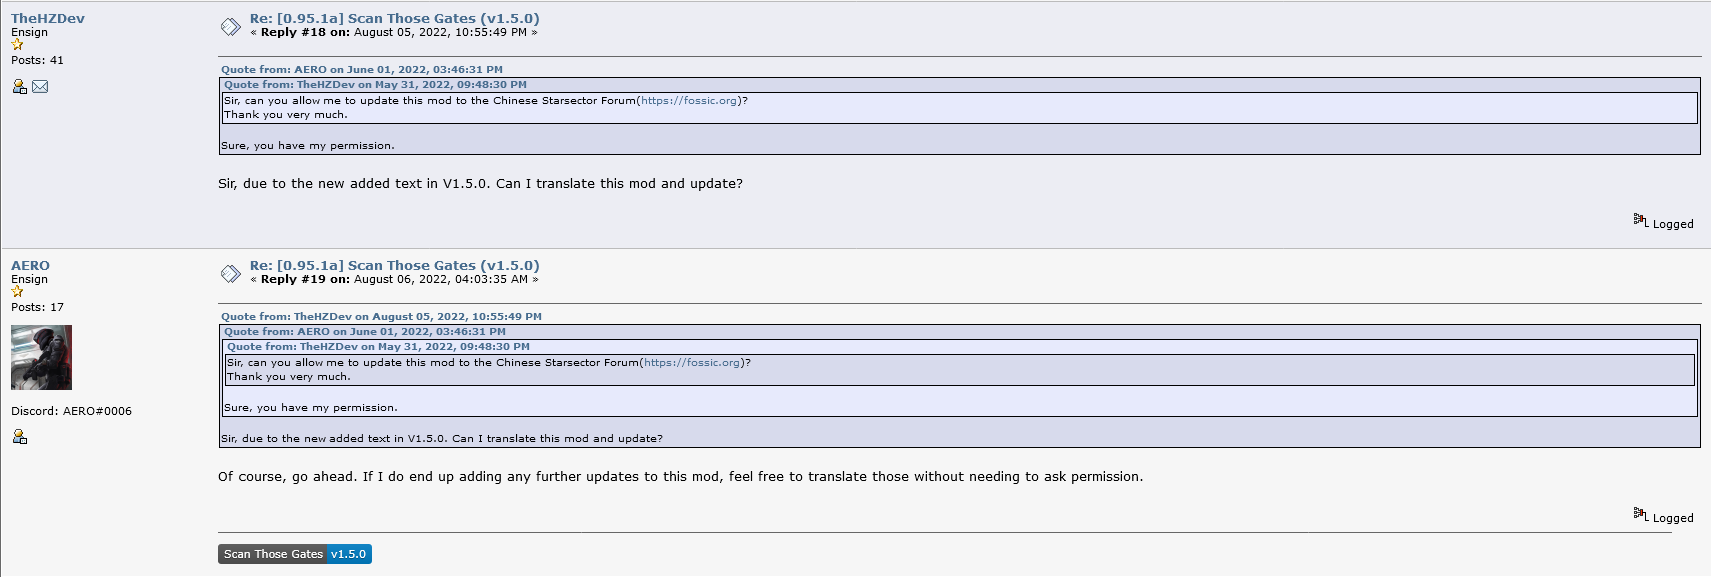Click the Logged IP icon in Reply #18
The height and width of the screenshot is (577, 1711).
[1640, 219]
